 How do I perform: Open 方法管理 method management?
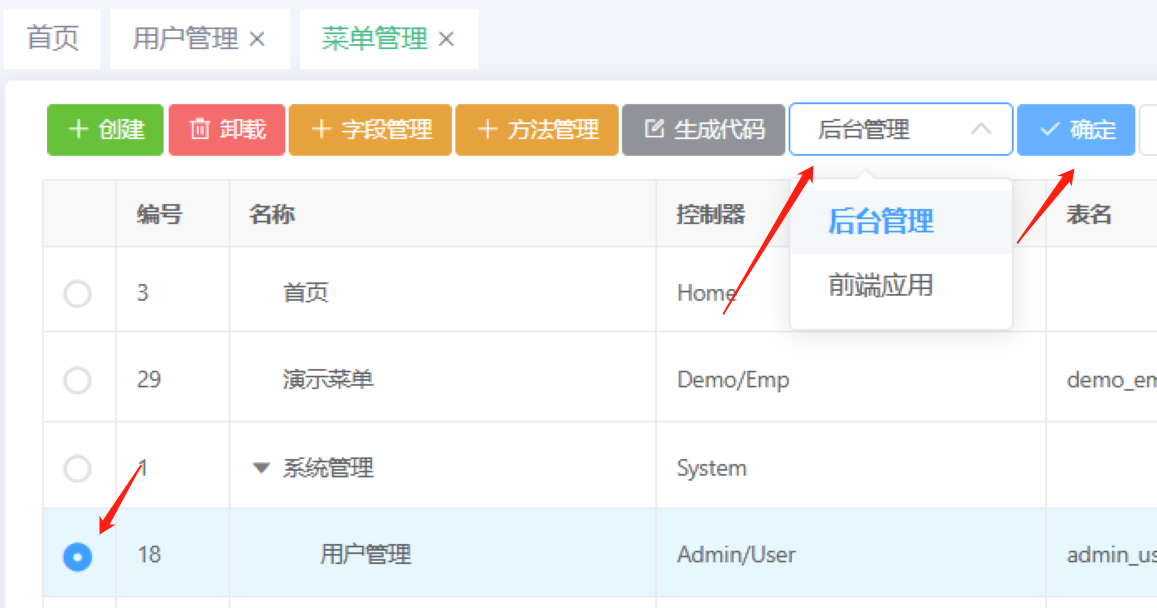click(537, 130)
